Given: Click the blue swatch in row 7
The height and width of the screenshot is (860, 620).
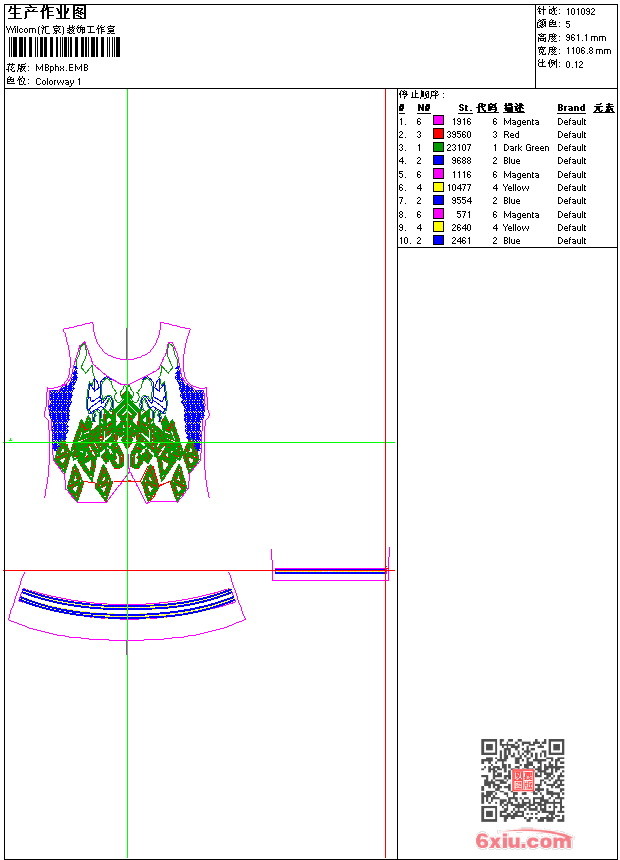Looking at the screenshot, I should coord(438,200).
